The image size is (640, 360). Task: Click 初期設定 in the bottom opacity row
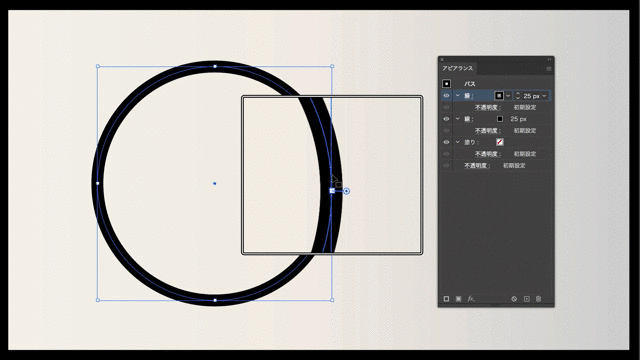[x=514, y=166]
